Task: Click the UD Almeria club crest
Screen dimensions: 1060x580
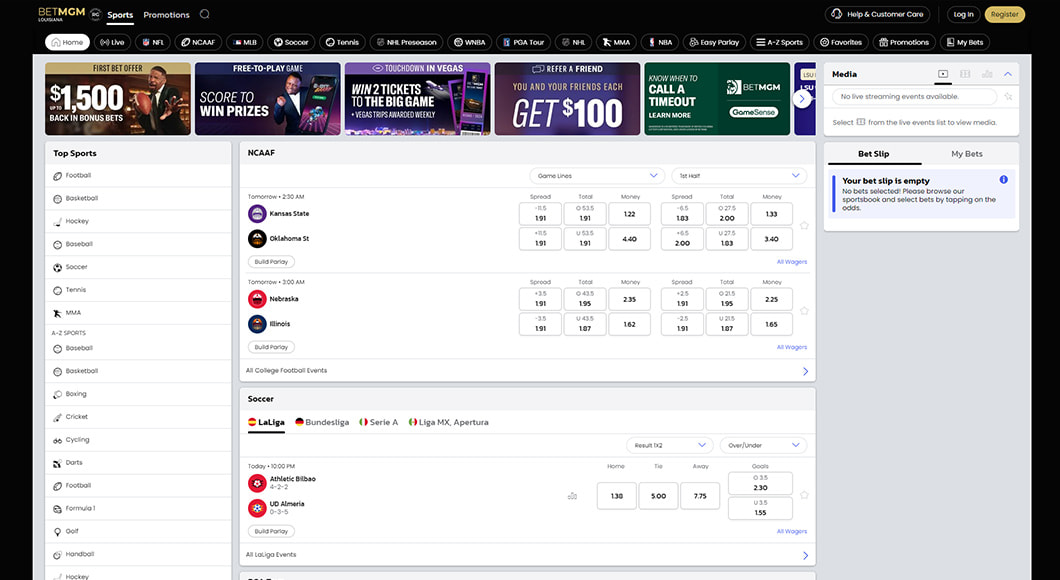Action: (x=257, y=508)
